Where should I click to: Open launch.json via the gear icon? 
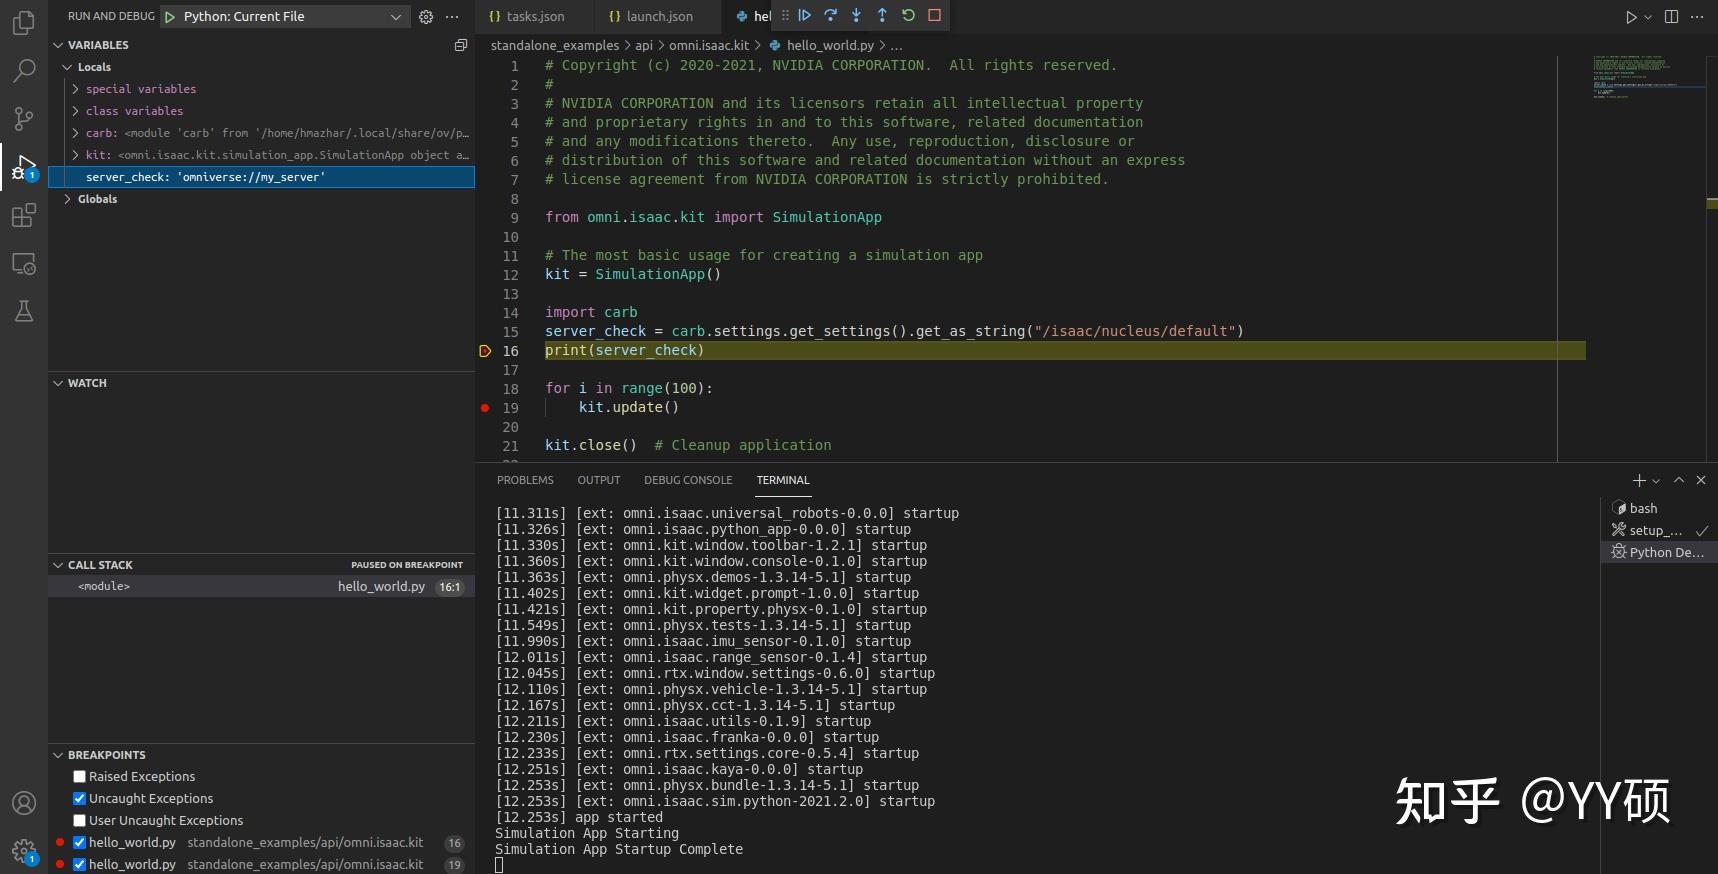click(426, 17)
